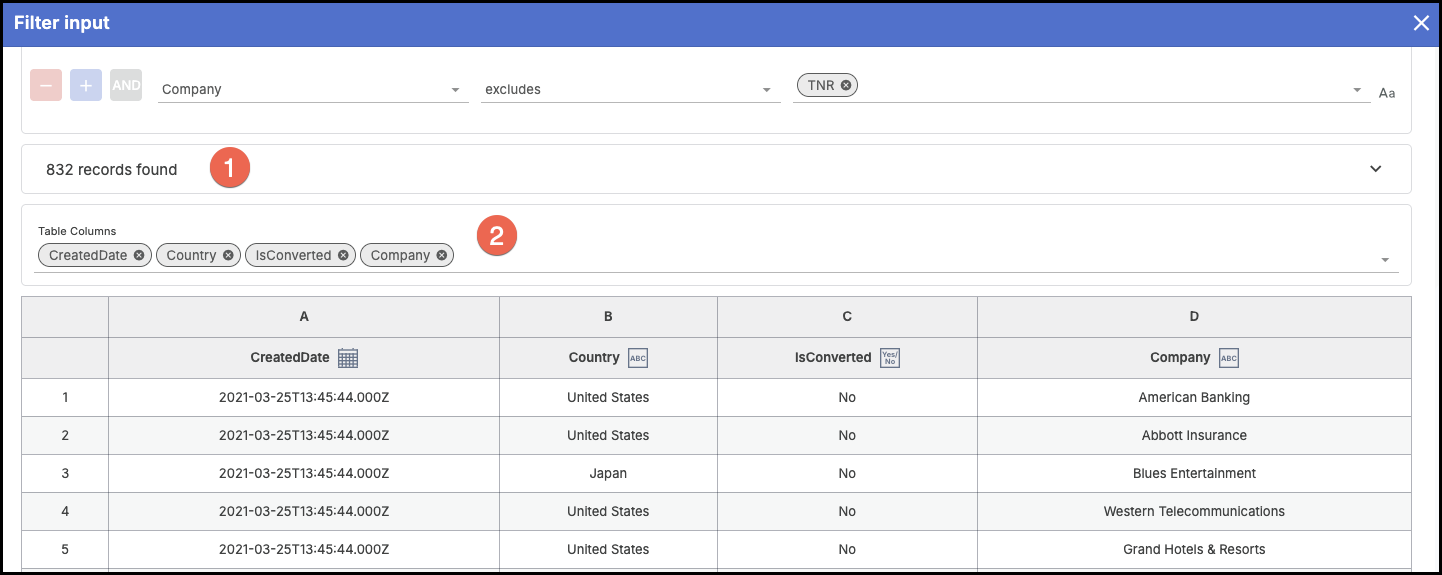The width and height of the screenshot is (1442, 575).
Task: Open the Table Columns dropdown arrow
Action: [x=1385, y=260]
